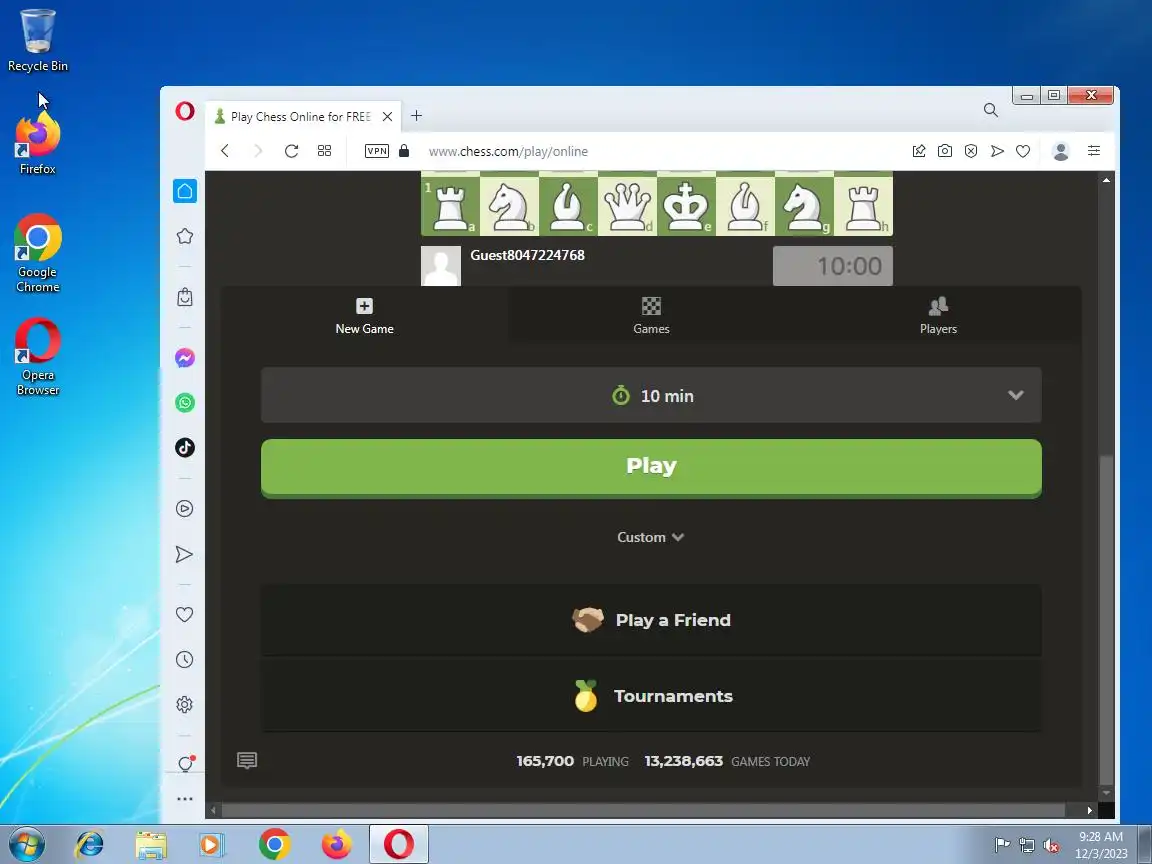
Task: Click the address bar URL field
Action: click(508, 151)
